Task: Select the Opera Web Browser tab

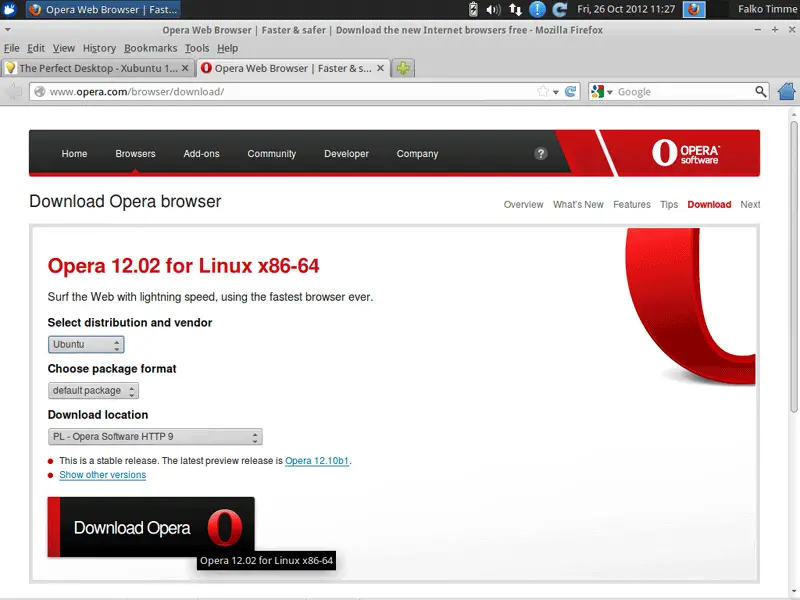Action: [293, 68]
